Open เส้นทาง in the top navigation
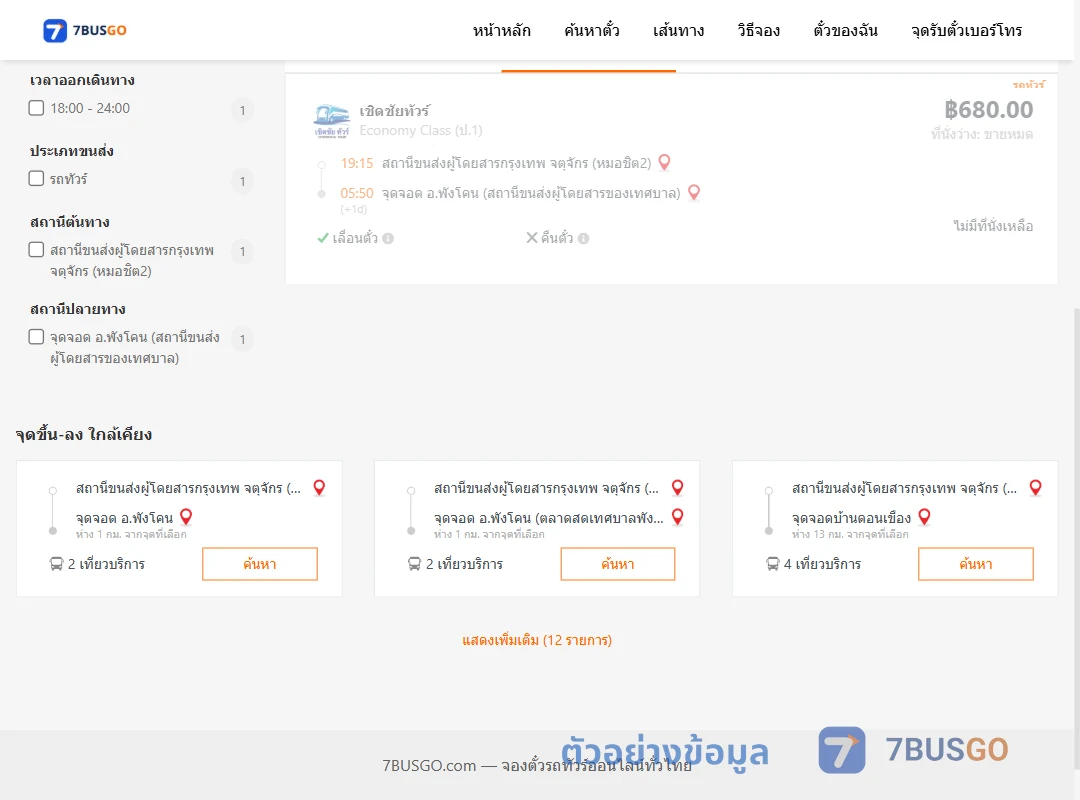 pos(678,30)
